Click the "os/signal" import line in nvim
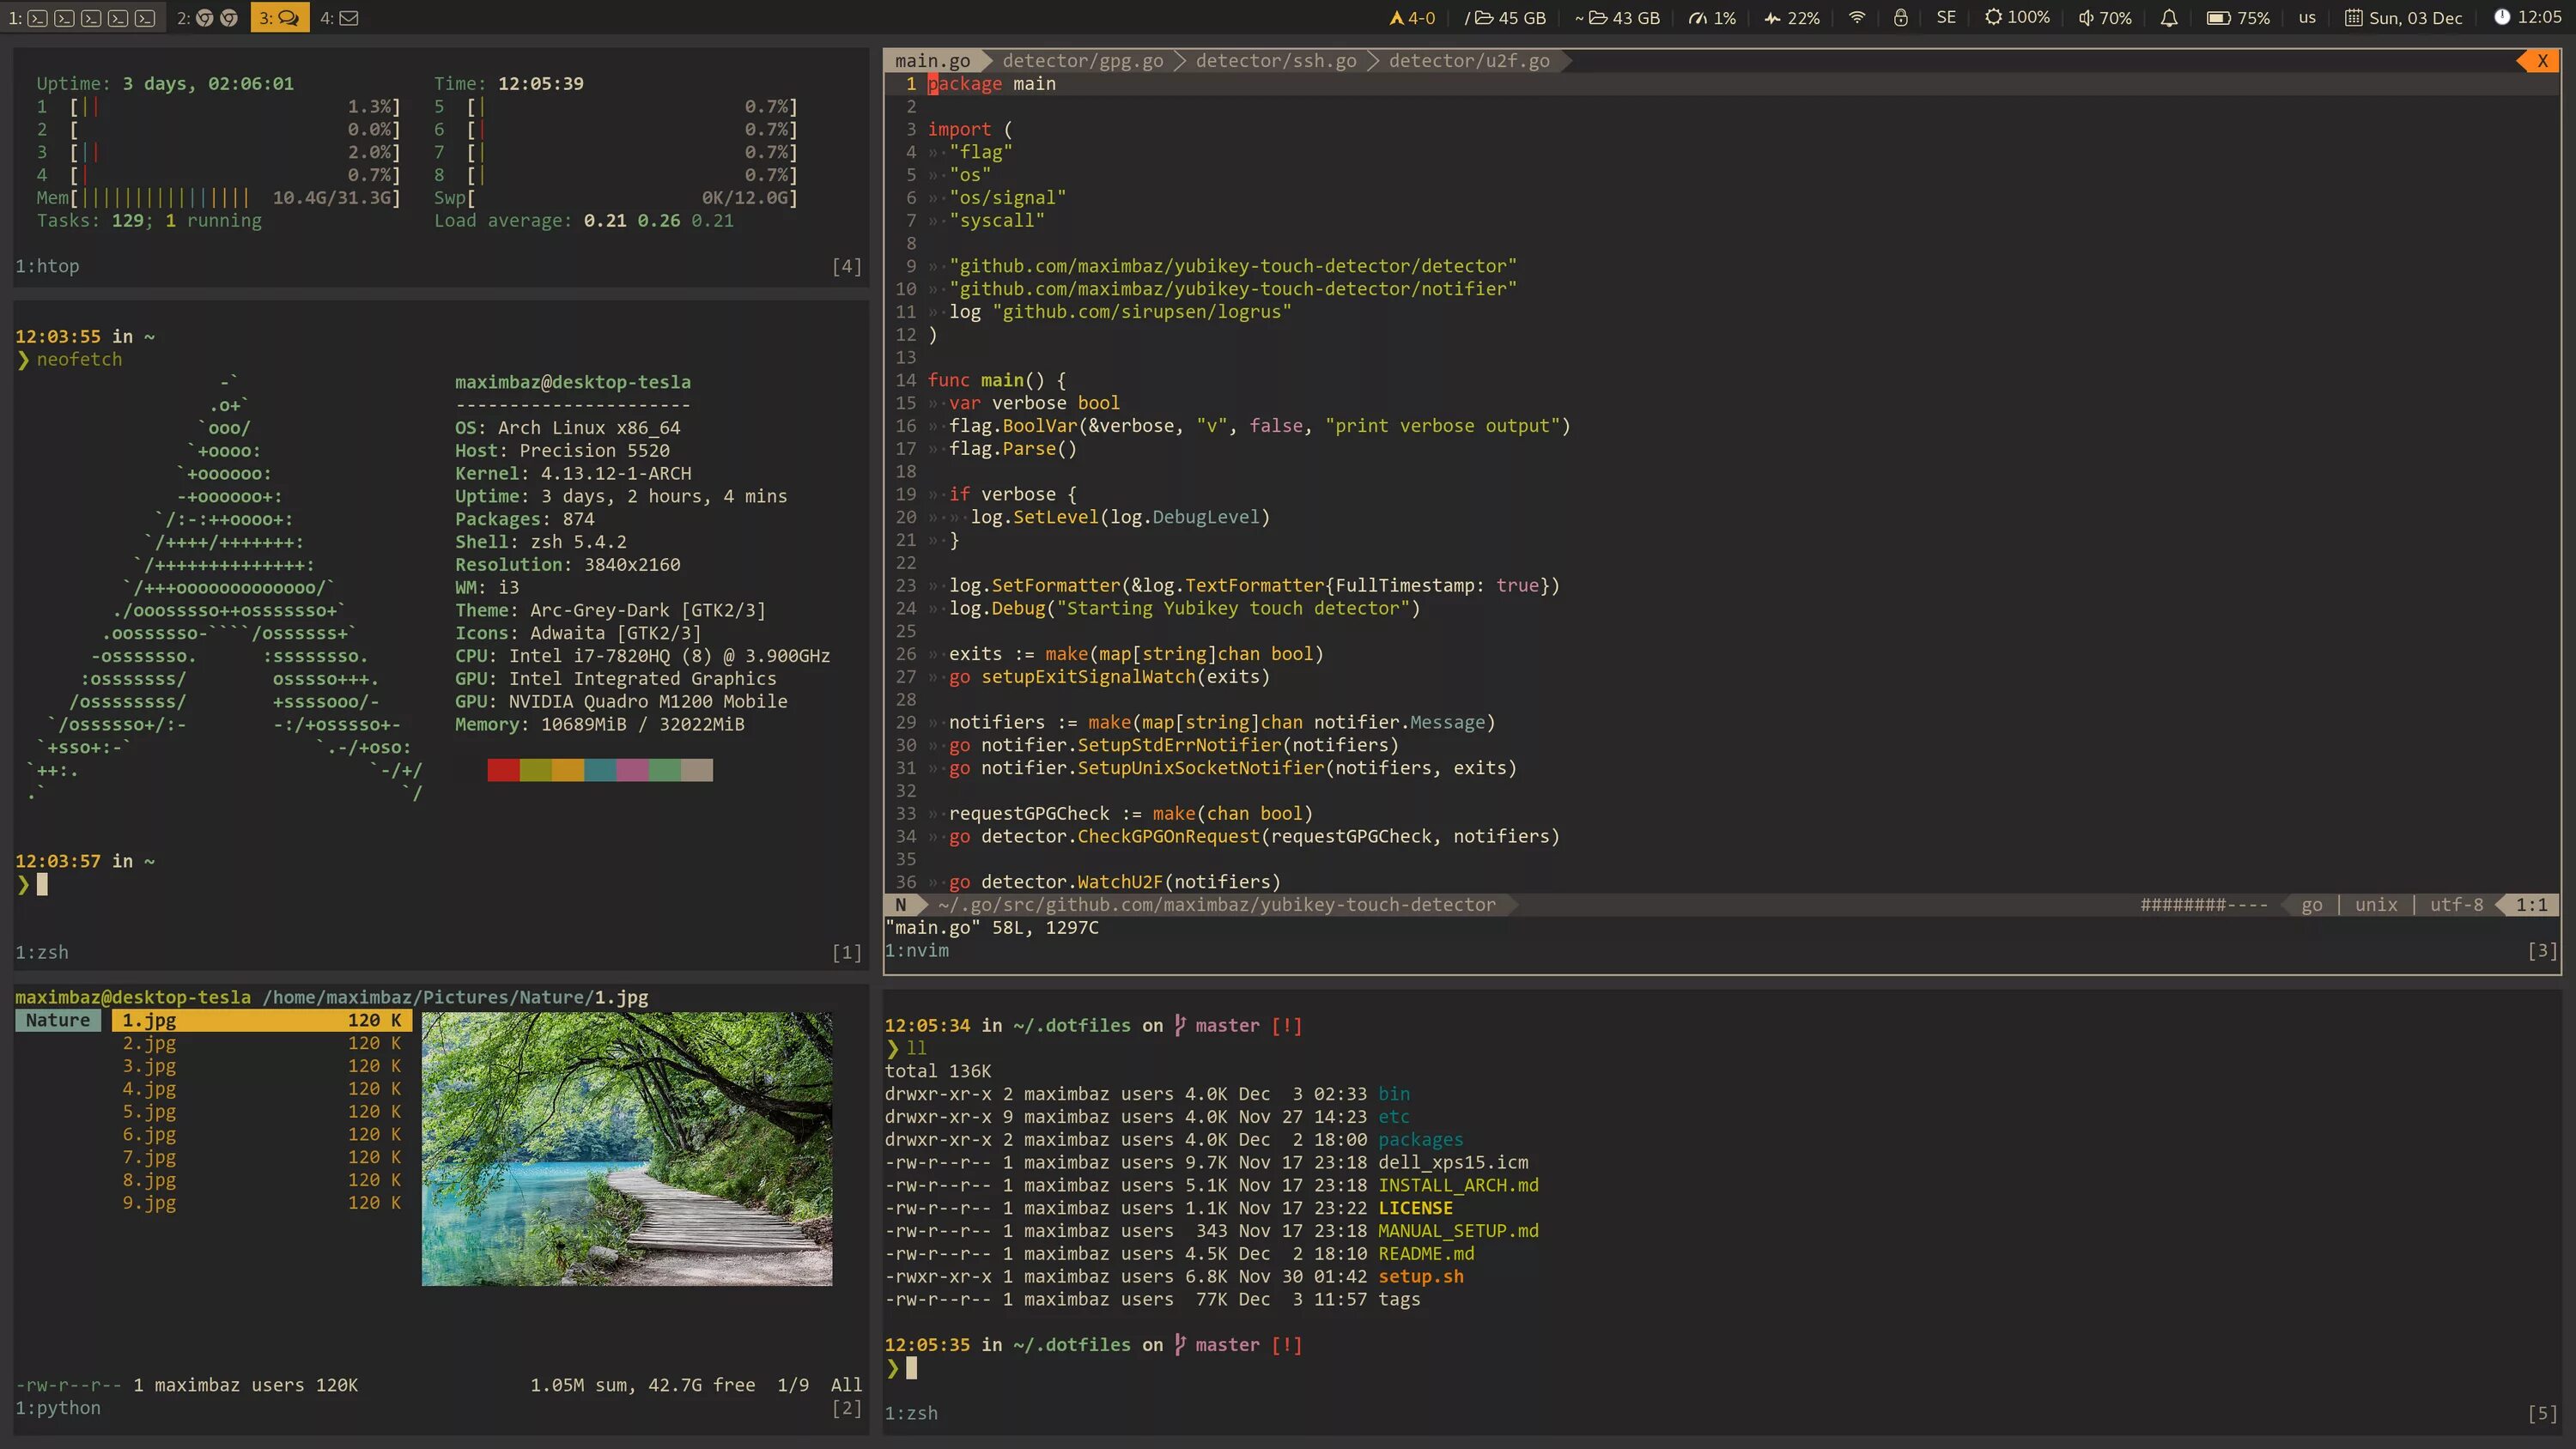Image resolution: width=2576 pixels, height=1449 pixels. pyautogui.click(x=1007, y=197)
